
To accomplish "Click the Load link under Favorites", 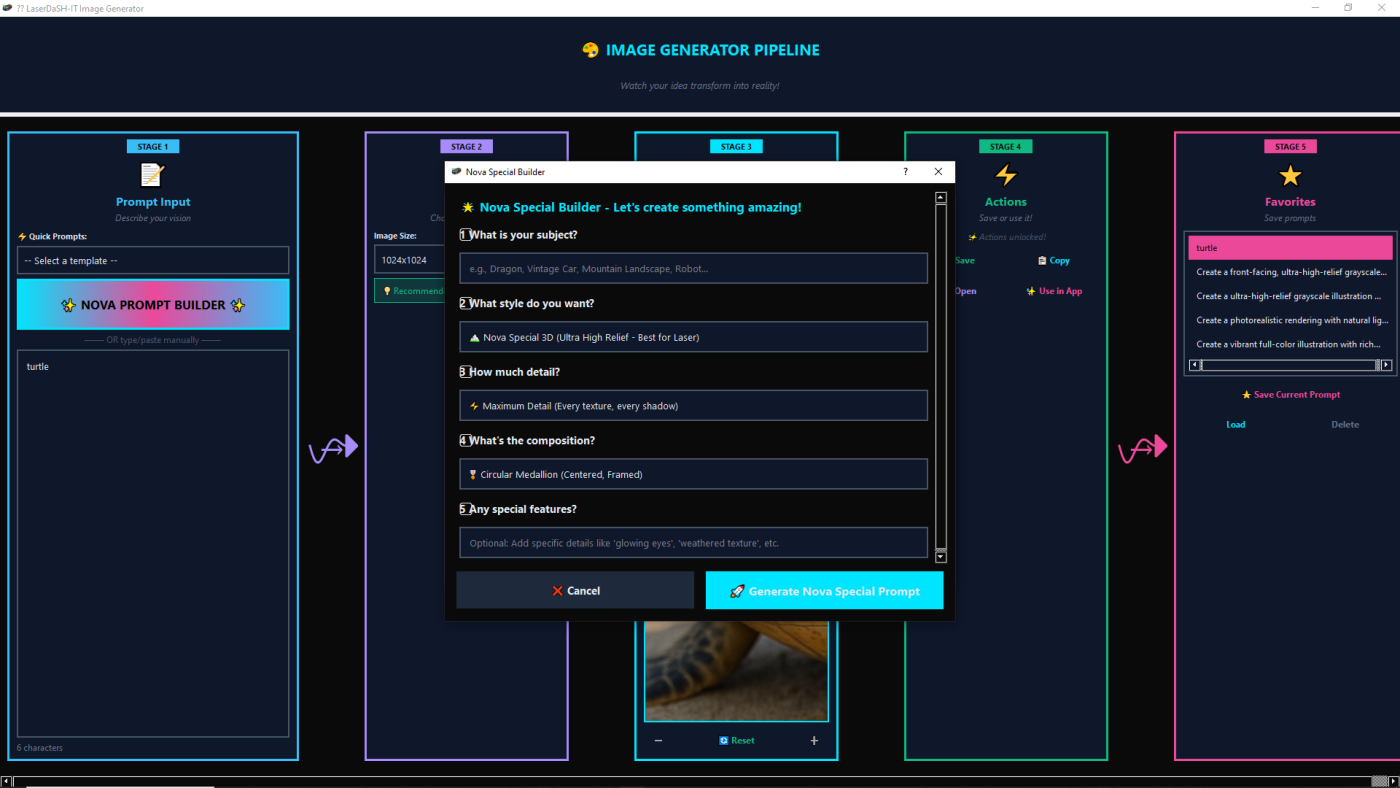I will pos(1236,425).
